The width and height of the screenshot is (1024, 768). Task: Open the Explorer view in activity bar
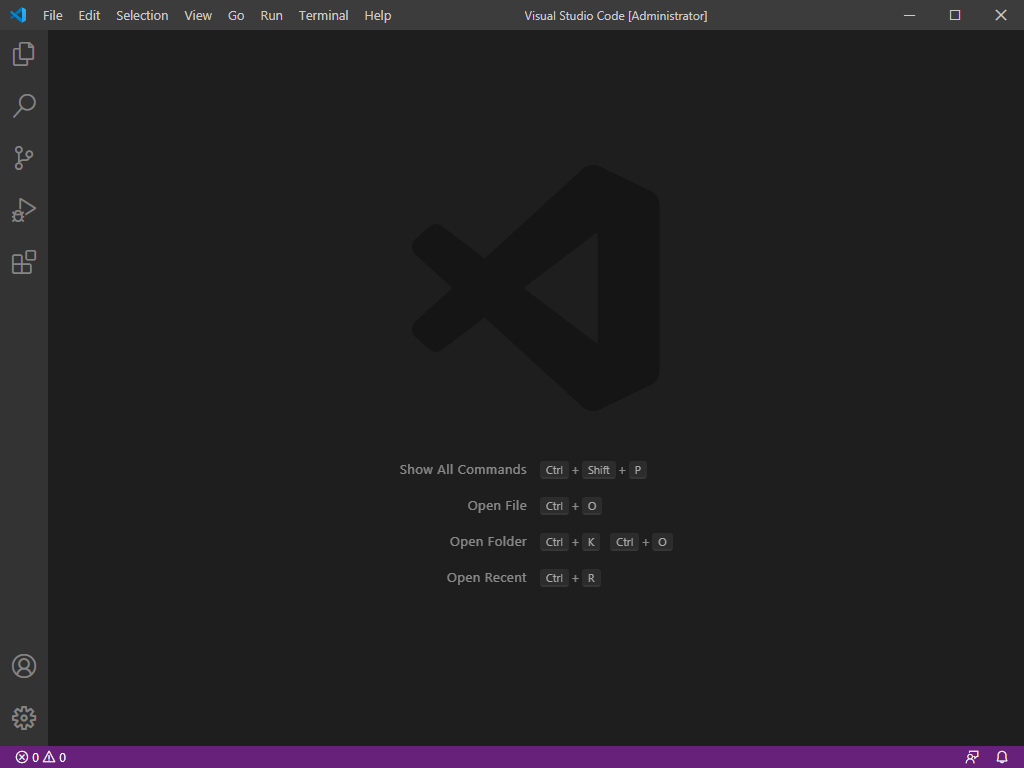pos(24,54)
